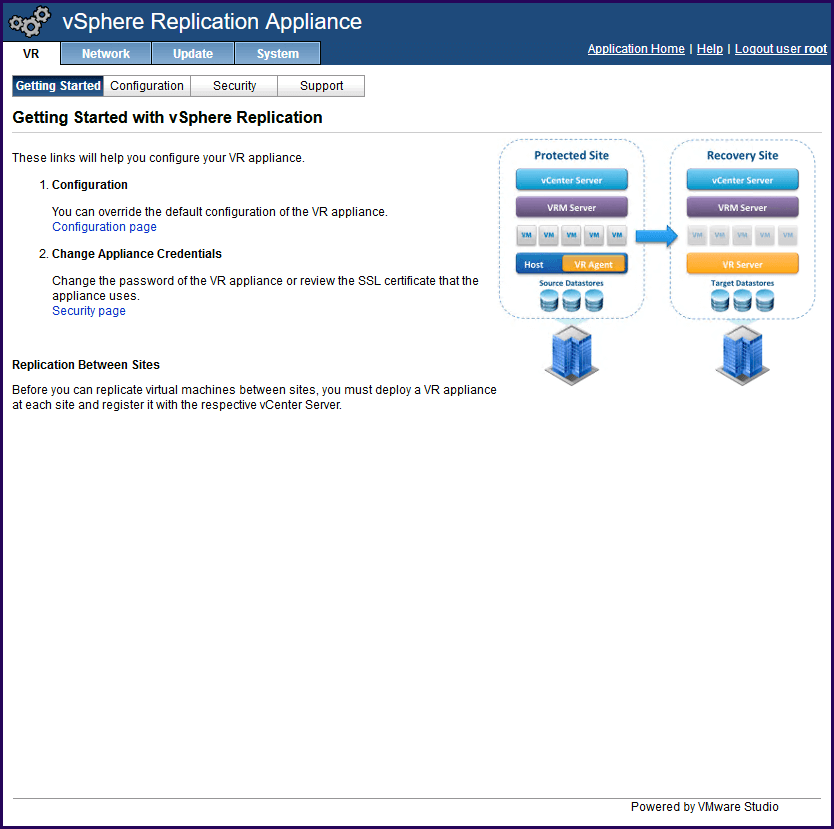Click the 'Getting Started with vSphere Replication' heading
834x829 pixels.
coord(167,118)
